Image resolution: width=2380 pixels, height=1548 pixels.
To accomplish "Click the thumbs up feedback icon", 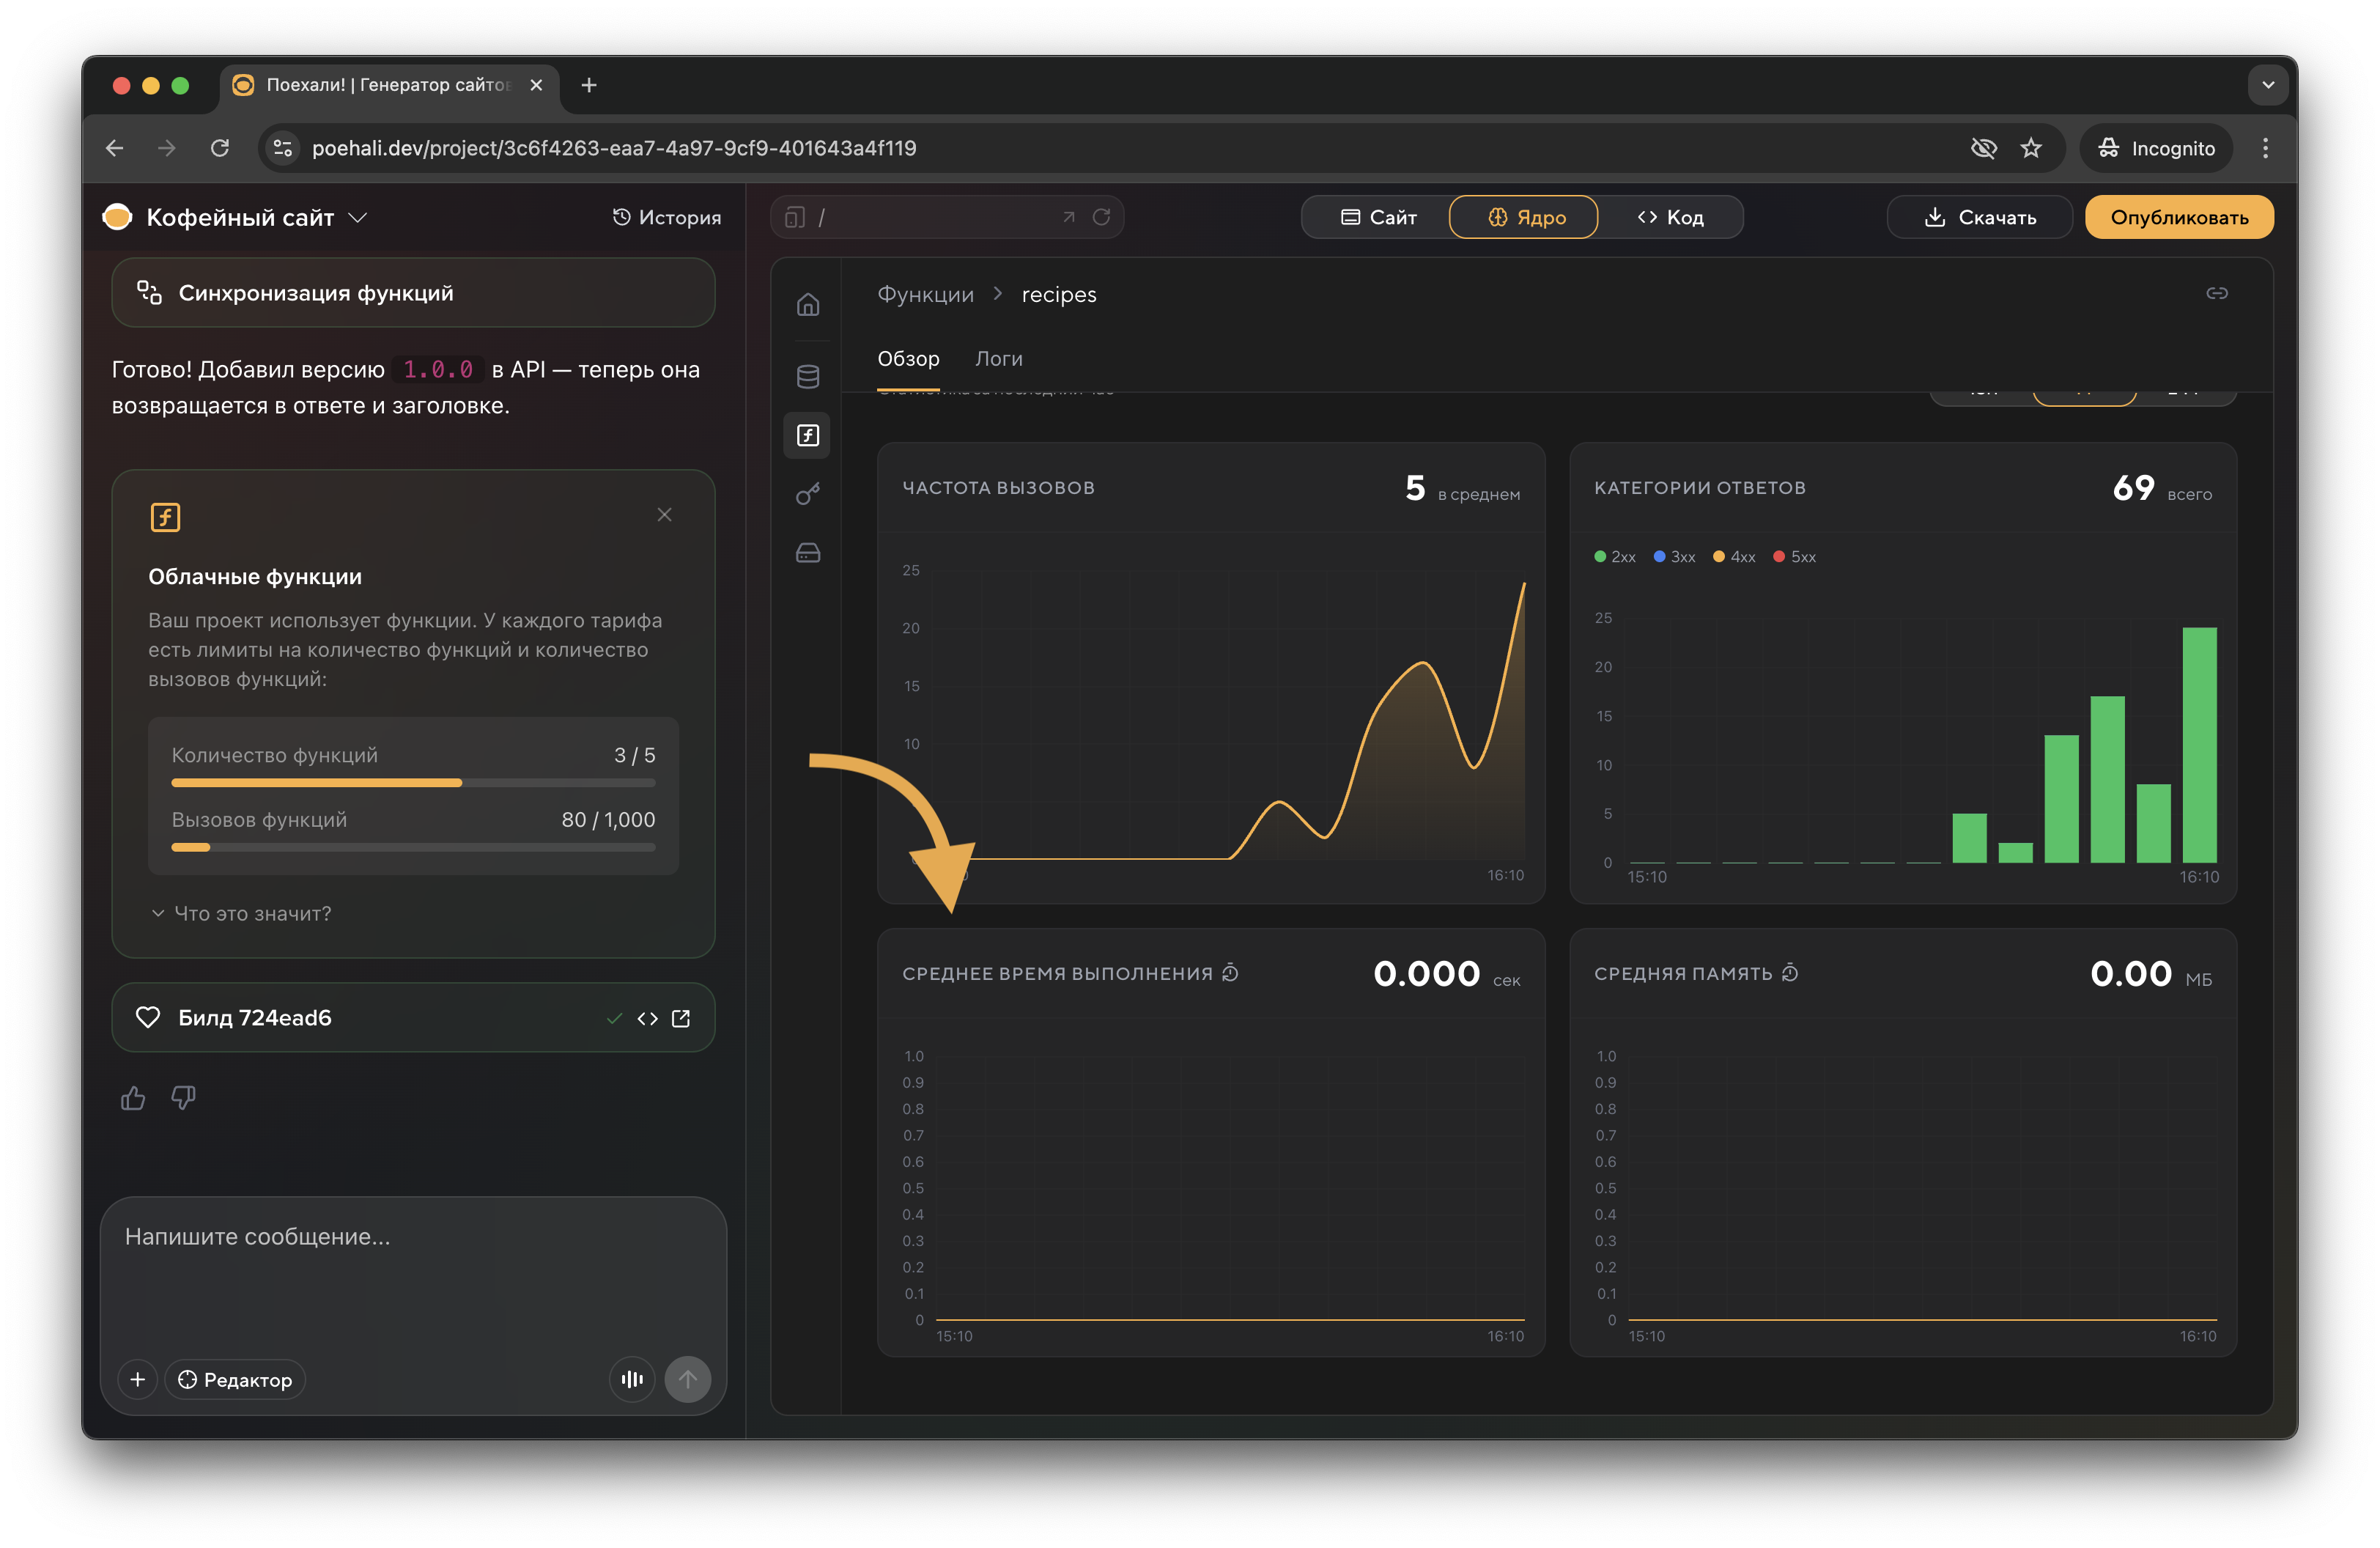I will pyautogui.click(x=133, y=1098).
